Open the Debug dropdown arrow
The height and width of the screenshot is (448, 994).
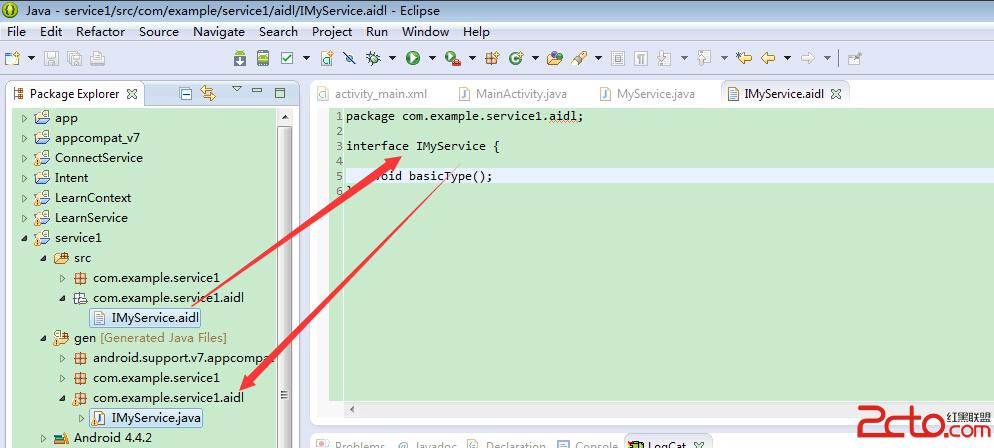click(x=392, y=58)
